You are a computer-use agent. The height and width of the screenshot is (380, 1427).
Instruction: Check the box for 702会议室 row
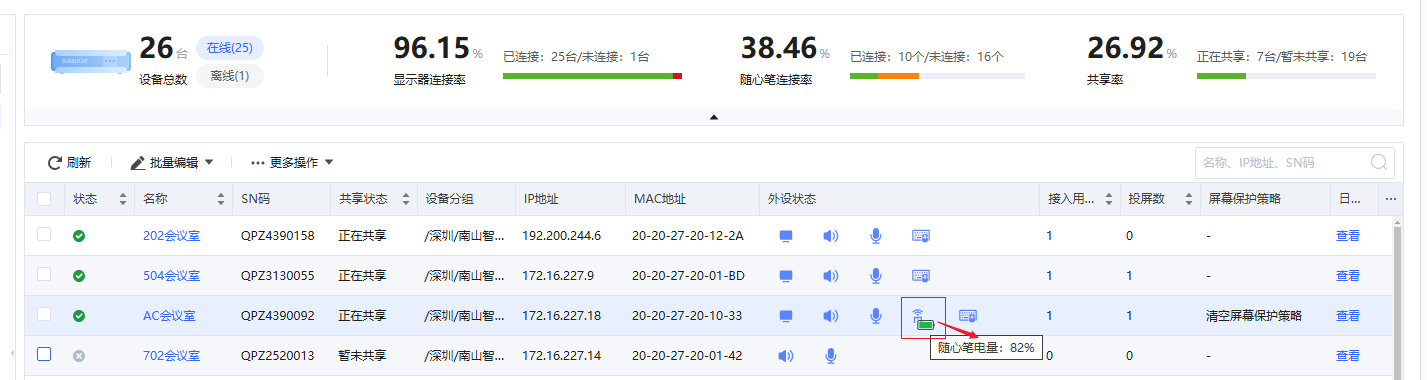click(x=44, y=353)
